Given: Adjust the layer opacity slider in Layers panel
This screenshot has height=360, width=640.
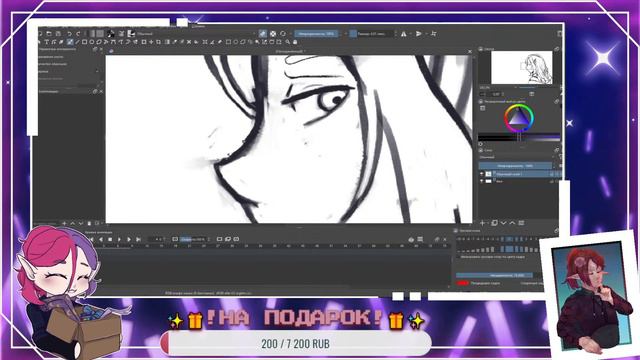Looking at the screenshot, I should pos(515,166).
